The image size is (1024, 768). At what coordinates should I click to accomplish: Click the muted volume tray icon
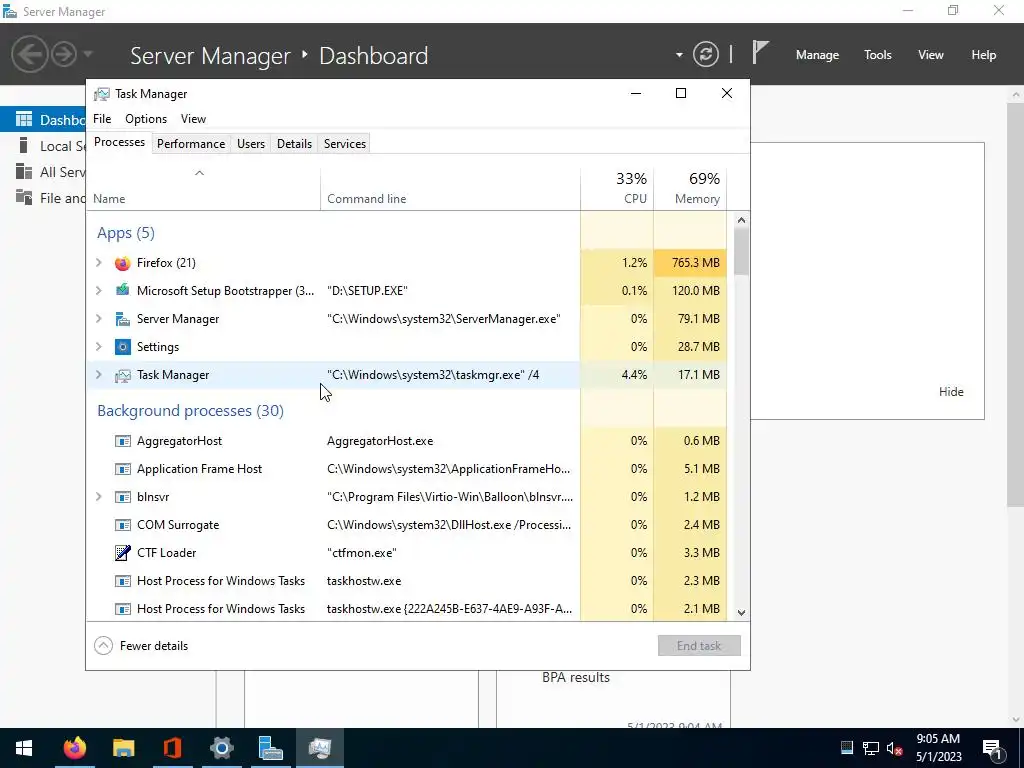895,748
